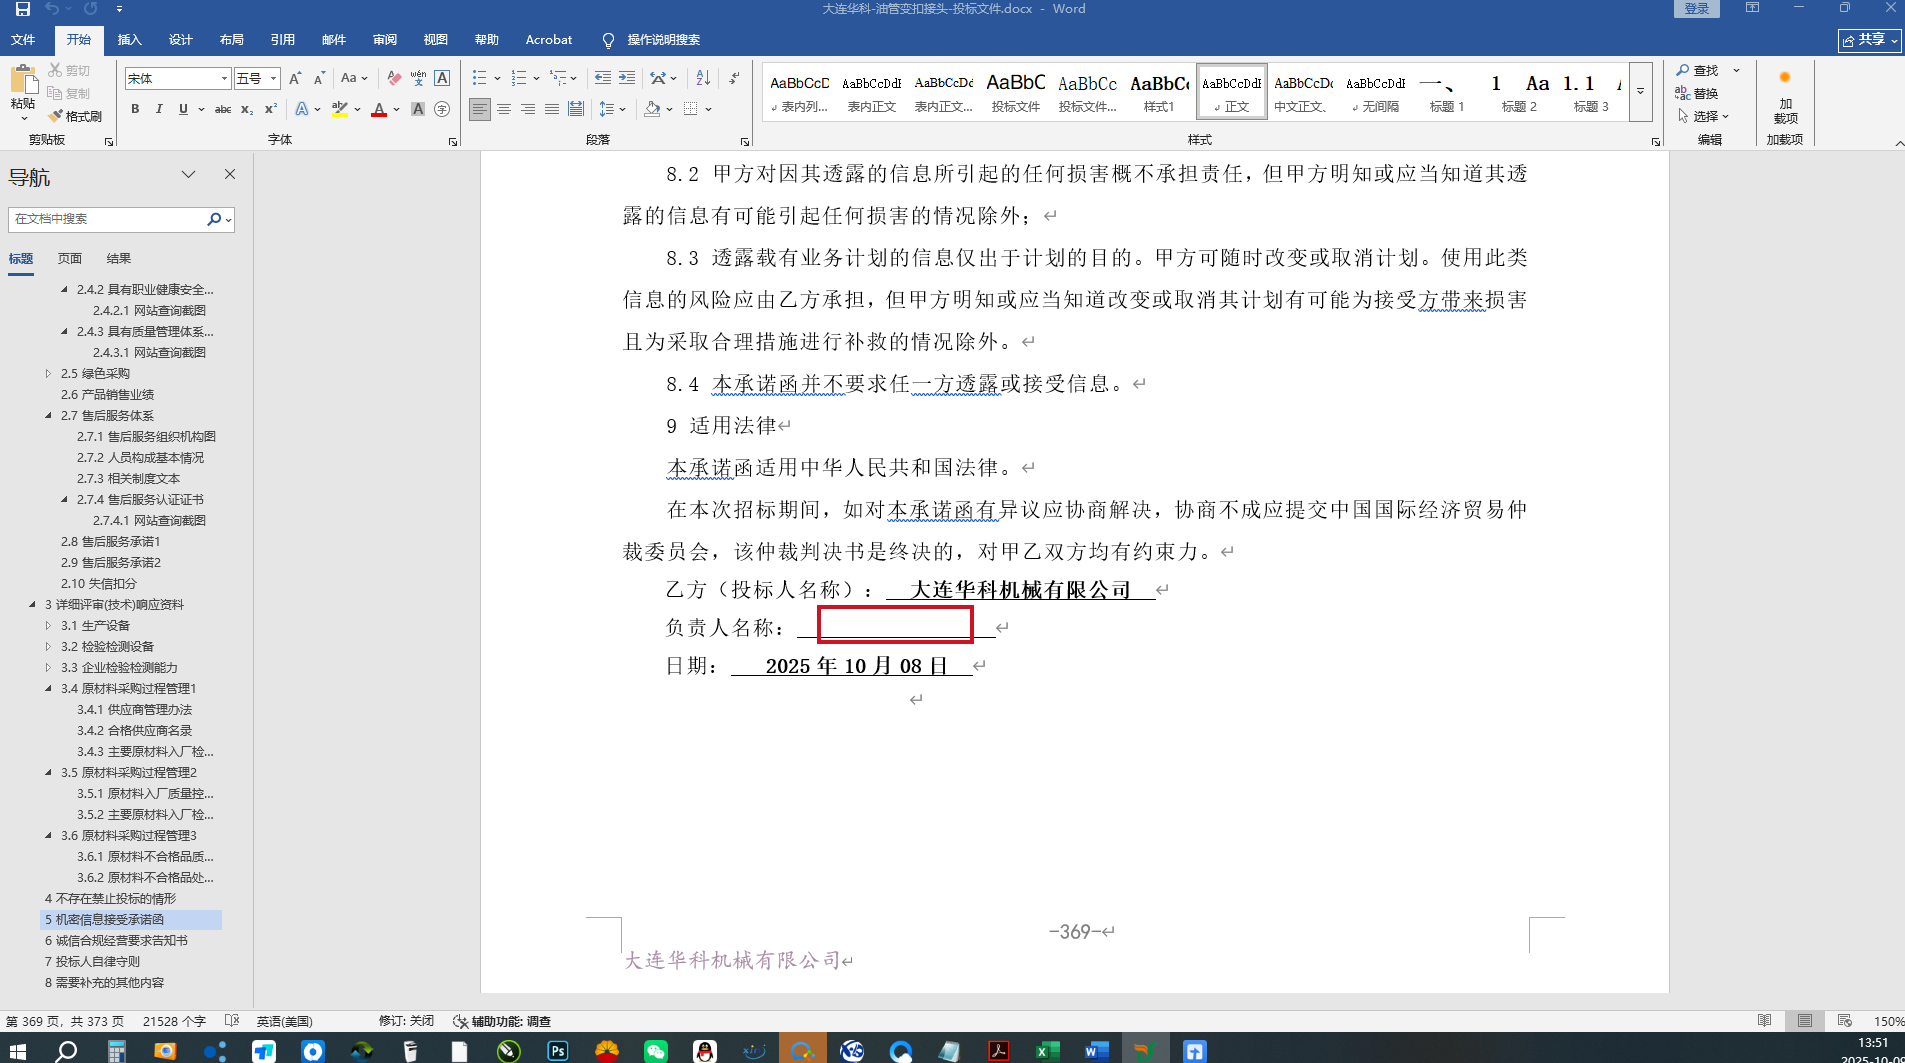The image size is (1905, 1063).
Task: Close the navigation pane (导航)
Action: 230,174
